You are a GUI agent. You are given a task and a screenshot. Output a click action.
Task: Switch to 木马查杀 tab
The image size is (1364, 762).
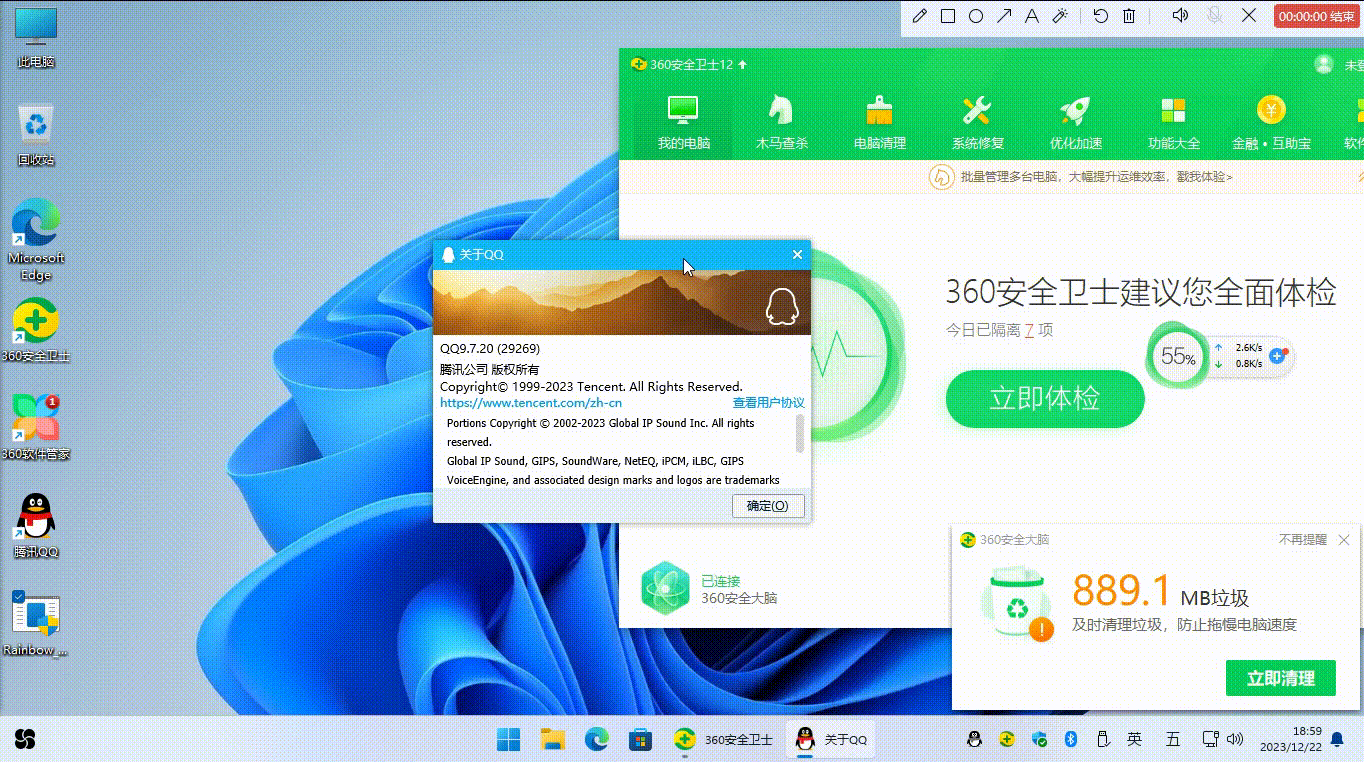[x=781, y=122]
